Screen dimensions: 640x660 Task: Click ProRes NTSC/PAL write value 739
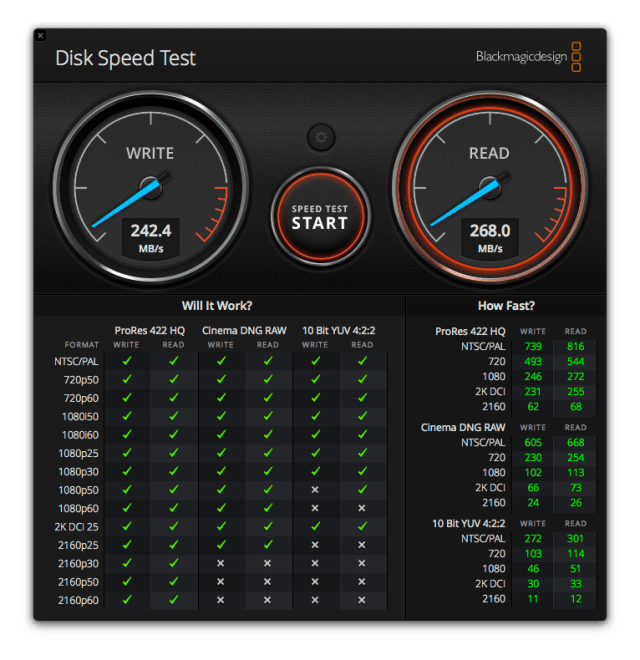(533, 346)
